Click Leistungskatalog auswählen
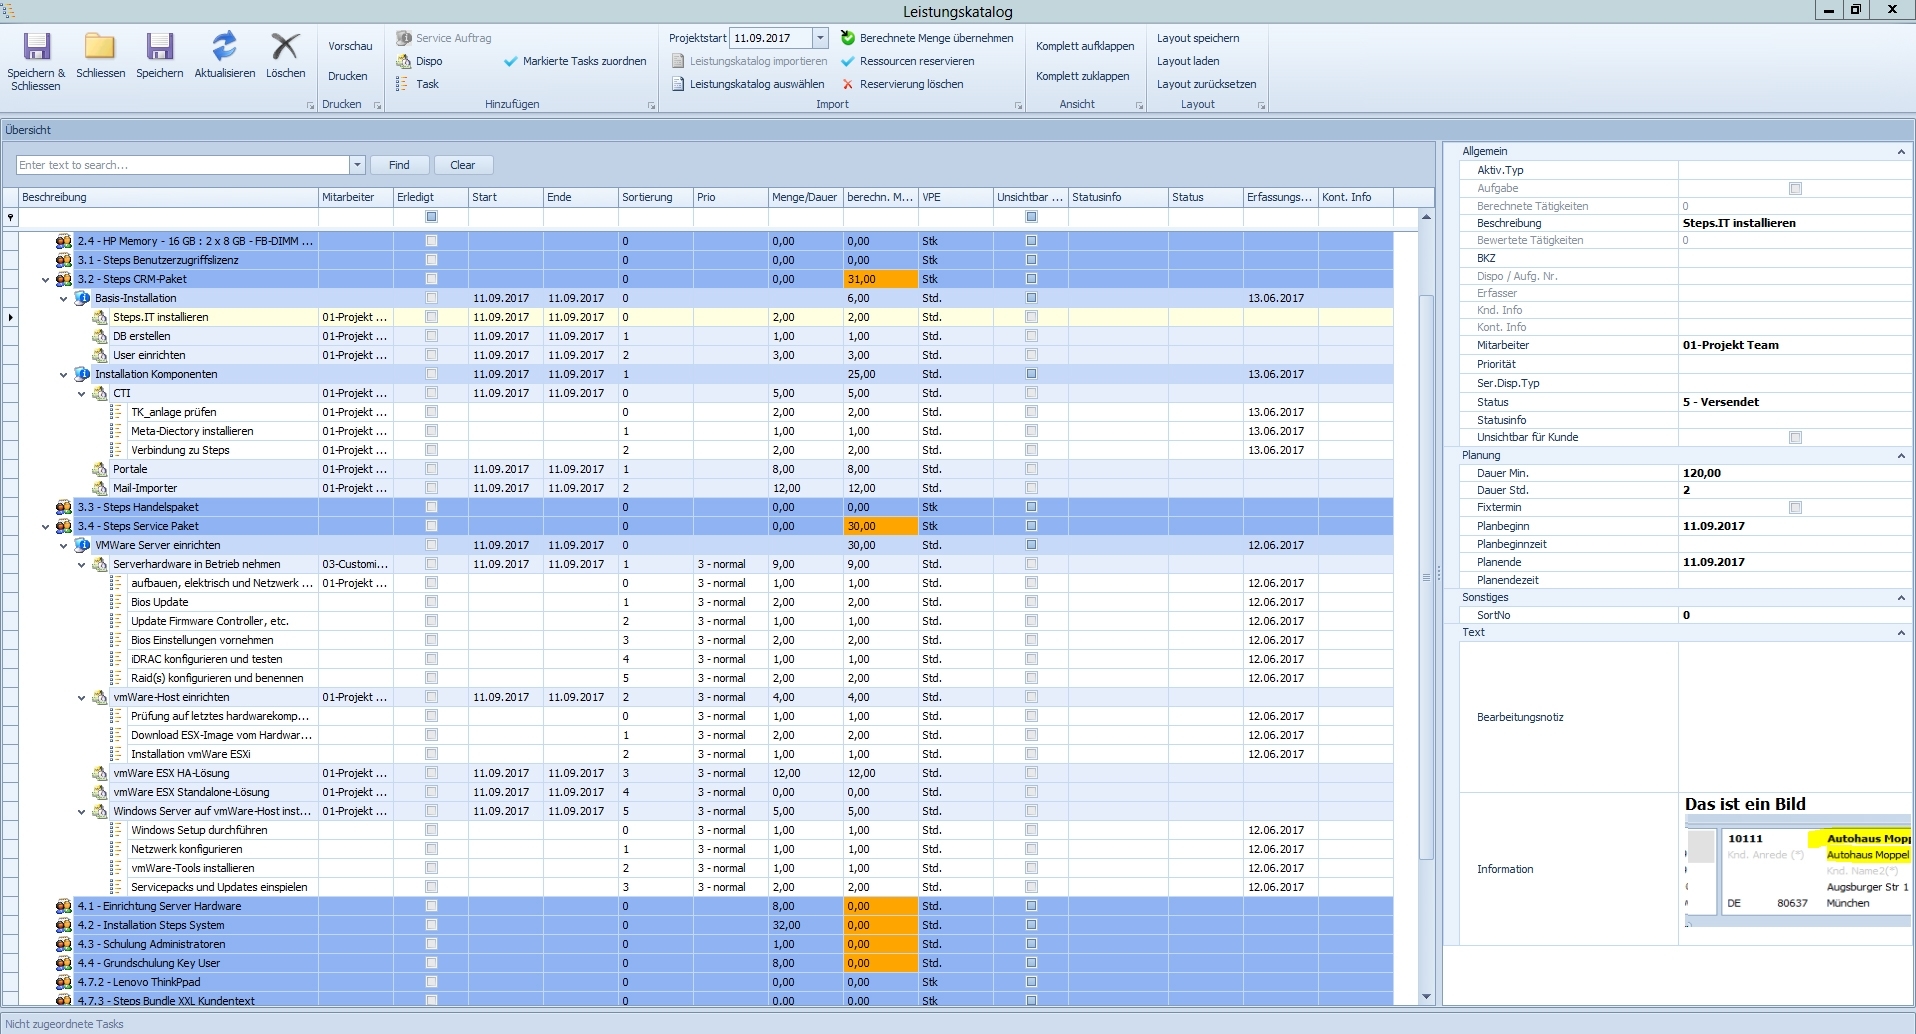The height and width of the screenshot is (1034, 1916). tap(756, 84)
